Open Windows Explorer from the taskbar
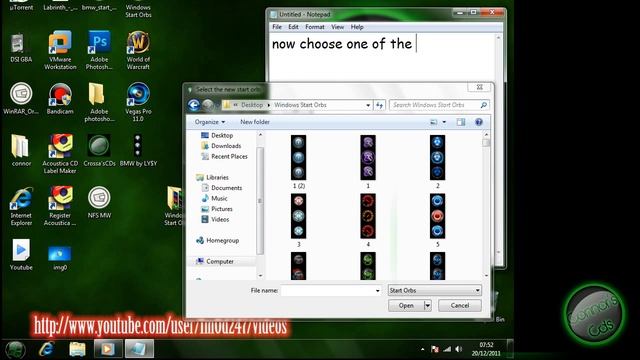Screen dimensions: 640x360 [x=77, y=349]
